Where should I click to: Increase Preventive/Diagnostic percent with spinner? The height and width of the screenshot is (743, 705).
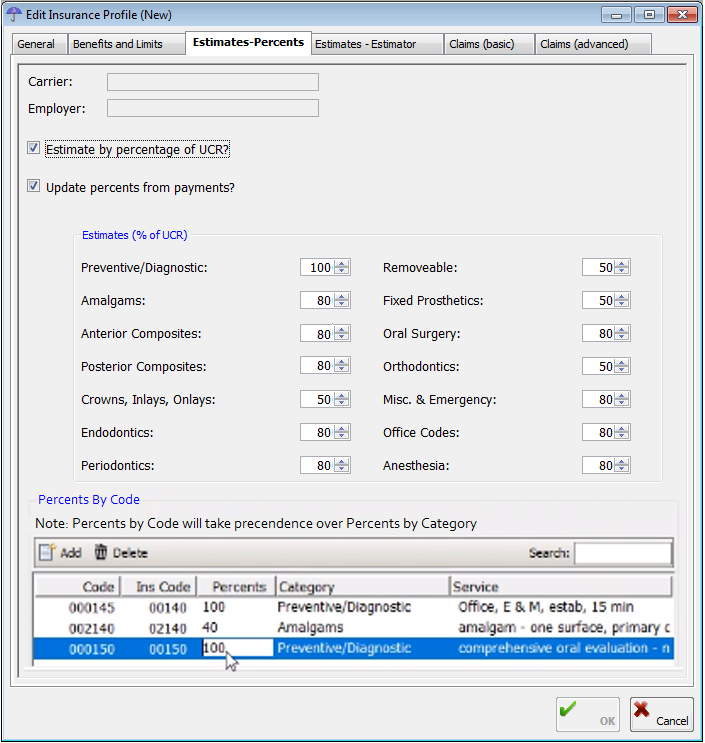click(342, 264)
